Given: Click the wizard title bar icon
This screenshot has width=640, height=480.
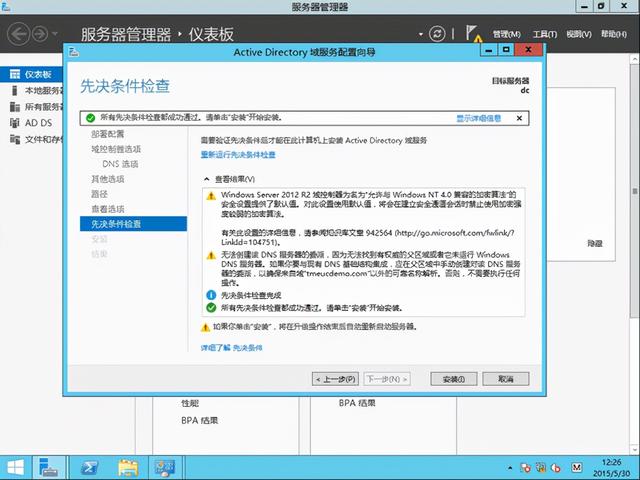Looking at the screenshot, I should coord(73,52).
